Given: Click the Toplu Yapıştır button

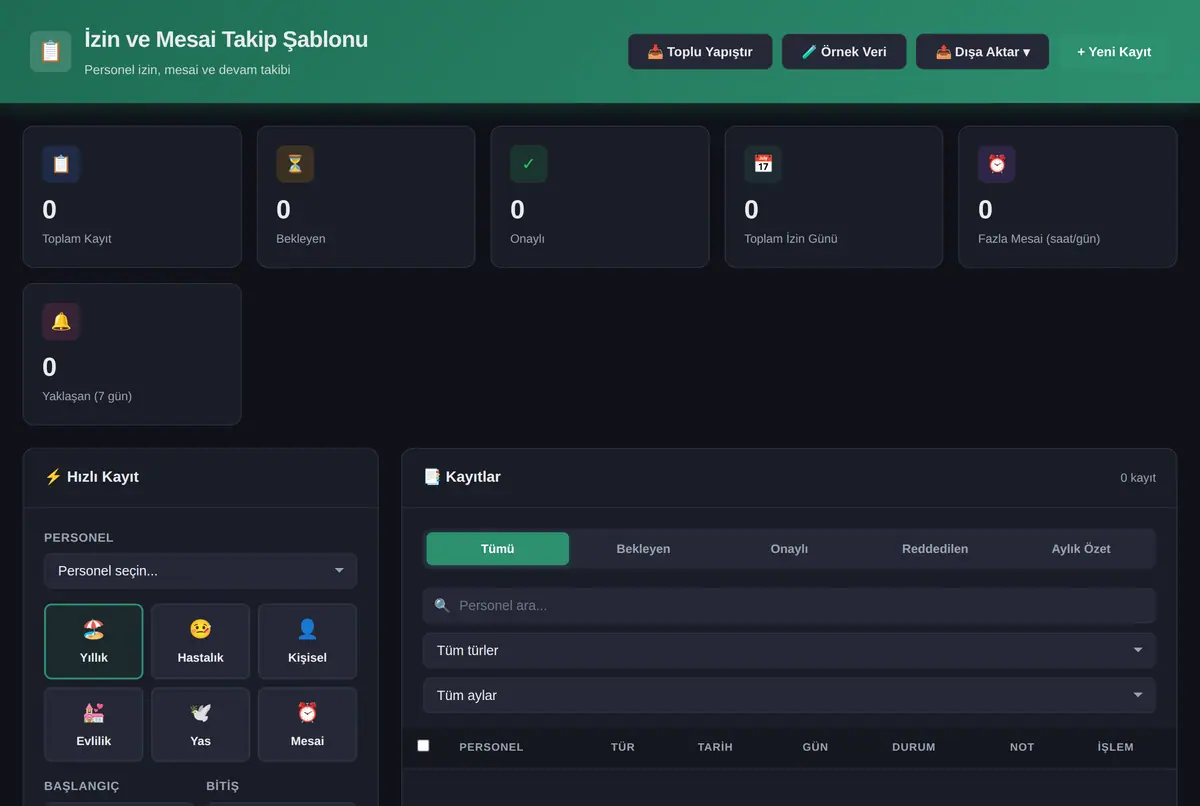Looking at the screenshot, I should [x=700, y=52].
